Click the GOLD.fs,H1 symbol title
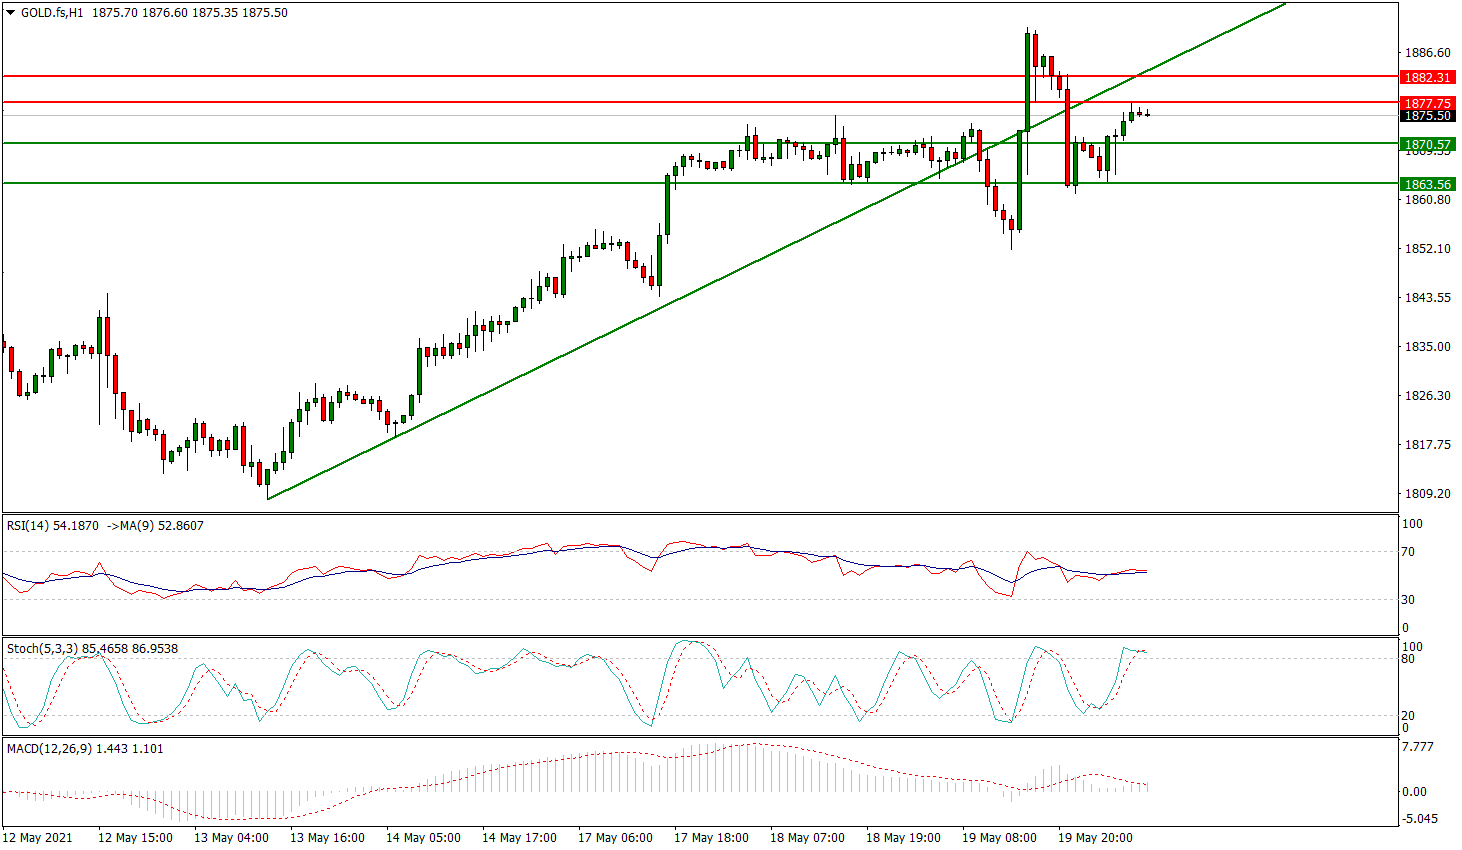This screenshot has width=1462, height=850. point(52,13)
